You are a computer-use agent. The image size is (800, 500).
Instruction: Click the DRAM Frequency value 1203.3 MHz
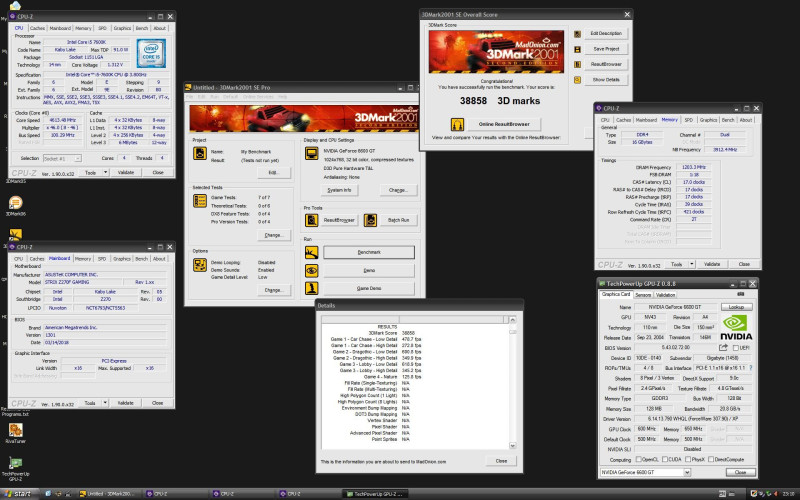click(x=693, y=167)
